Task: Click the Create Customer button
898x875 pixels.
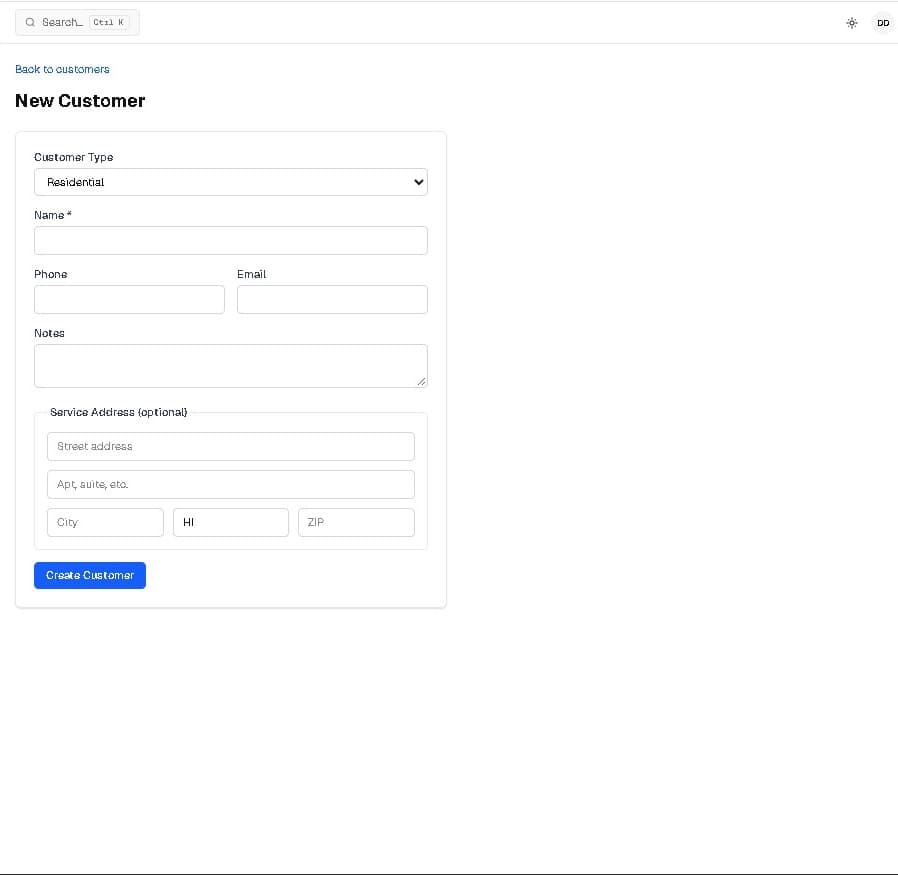Action: pyautogui.click(x=90, y=575)
